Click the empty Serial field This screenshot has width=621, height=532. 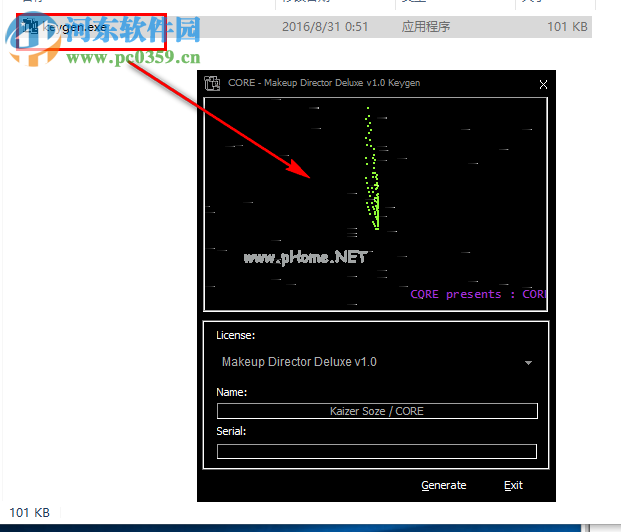tap(377, 452)
